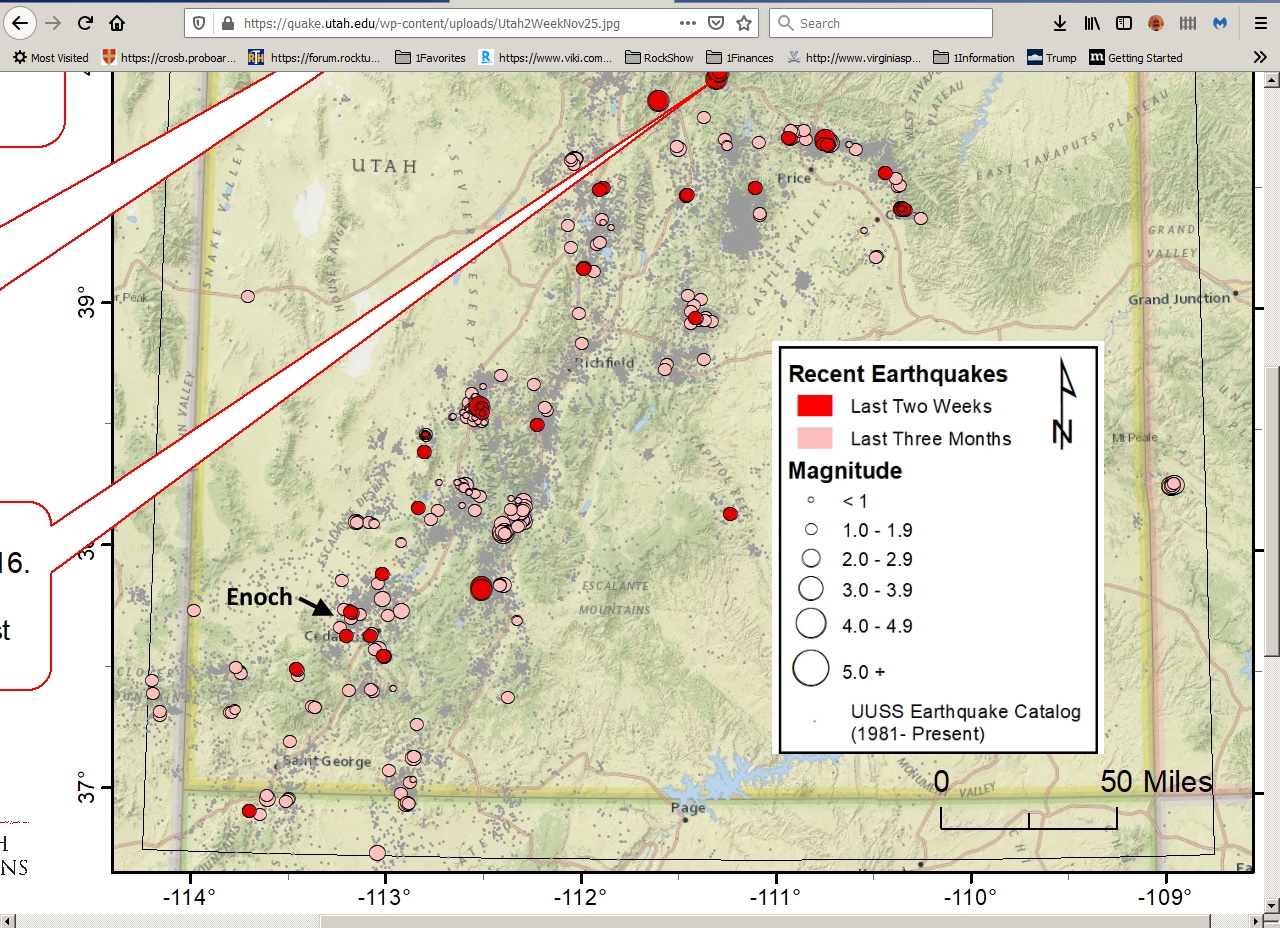Reload the earthquake map page
Viewport: 1280px width, 928px height.
[84, 22]
